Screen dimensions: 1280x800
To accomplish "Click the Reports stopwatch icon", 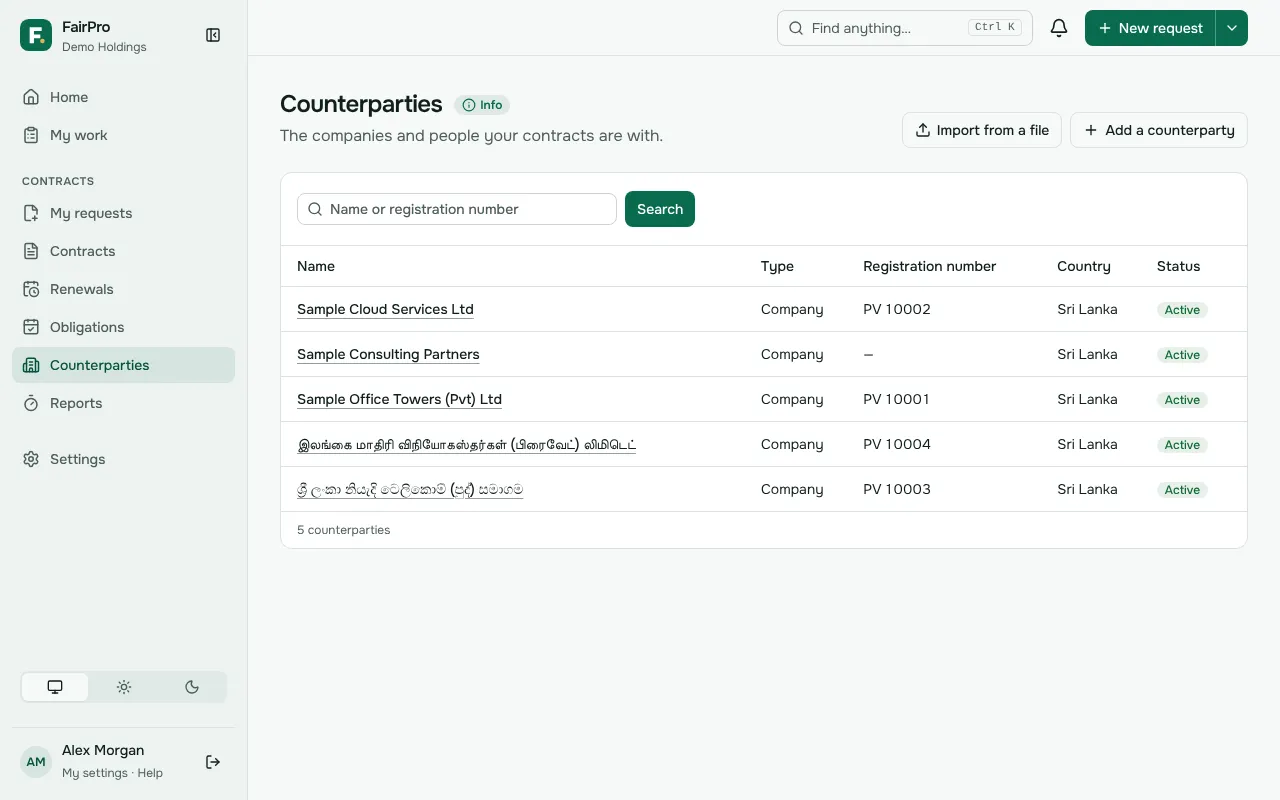I will tap(31, 403).
